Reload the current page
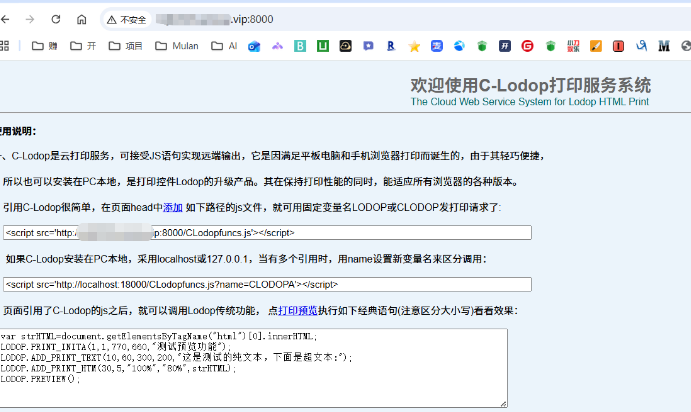 click(x=56, y=19)
